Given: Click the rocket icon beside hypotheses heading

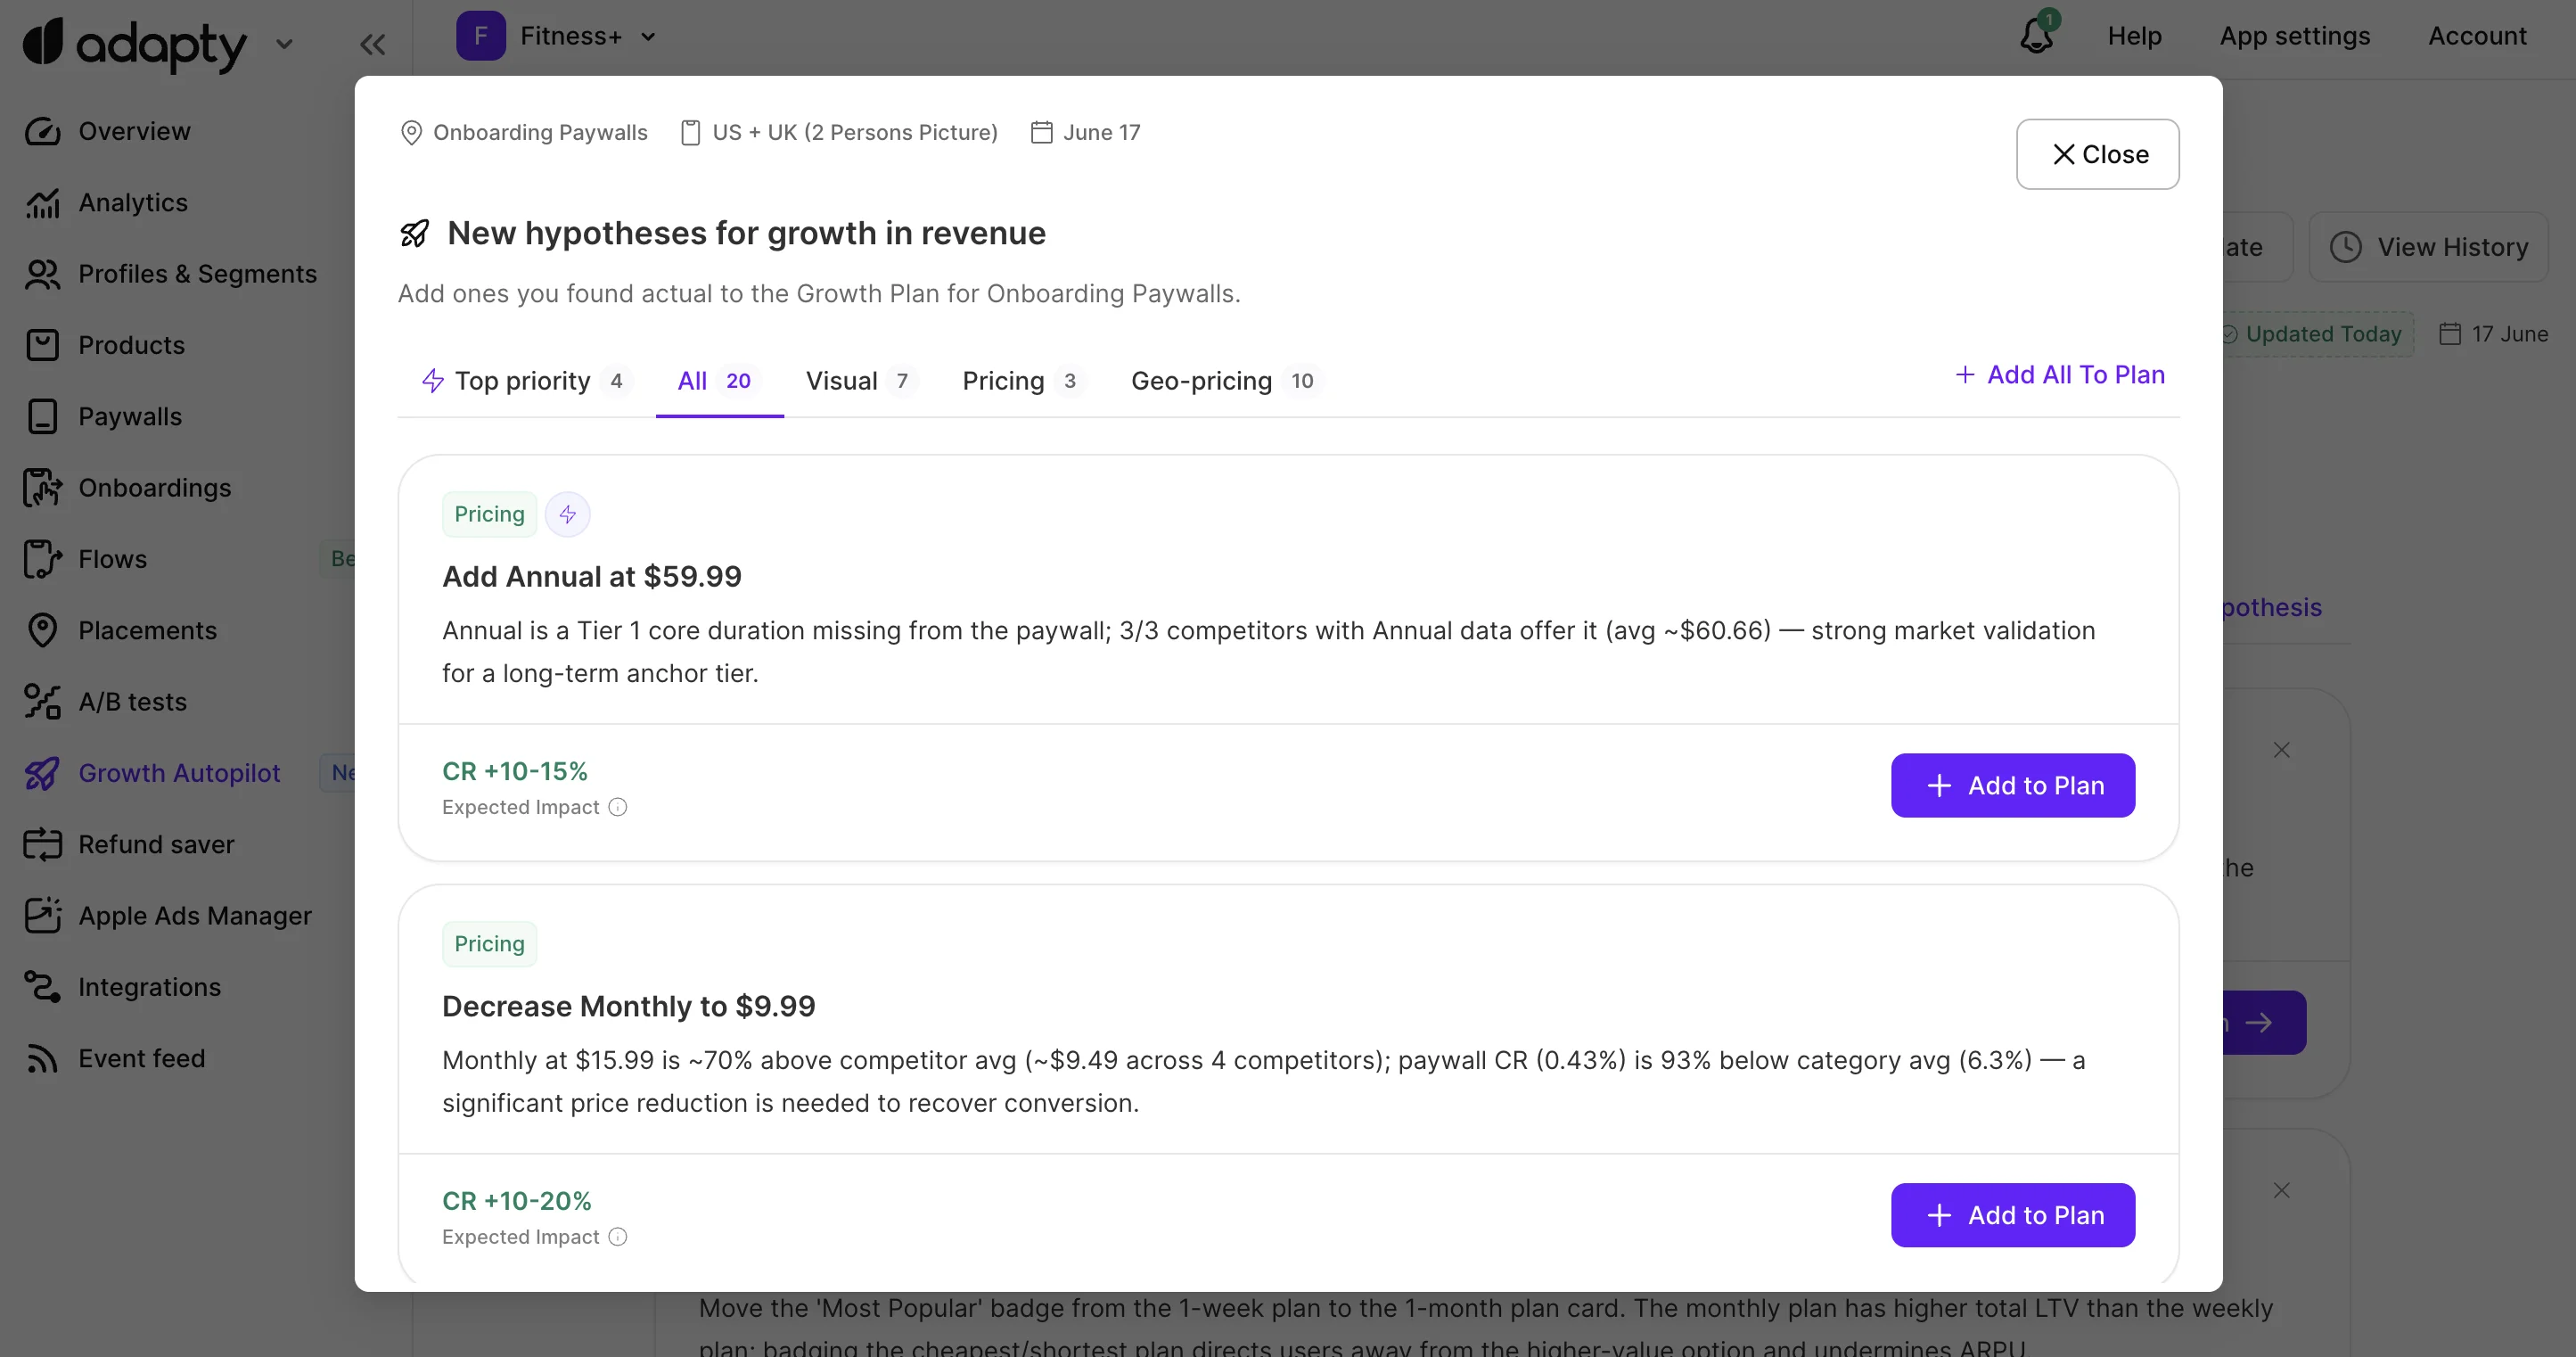Looking at the screenshot, I should pos(414,233).
